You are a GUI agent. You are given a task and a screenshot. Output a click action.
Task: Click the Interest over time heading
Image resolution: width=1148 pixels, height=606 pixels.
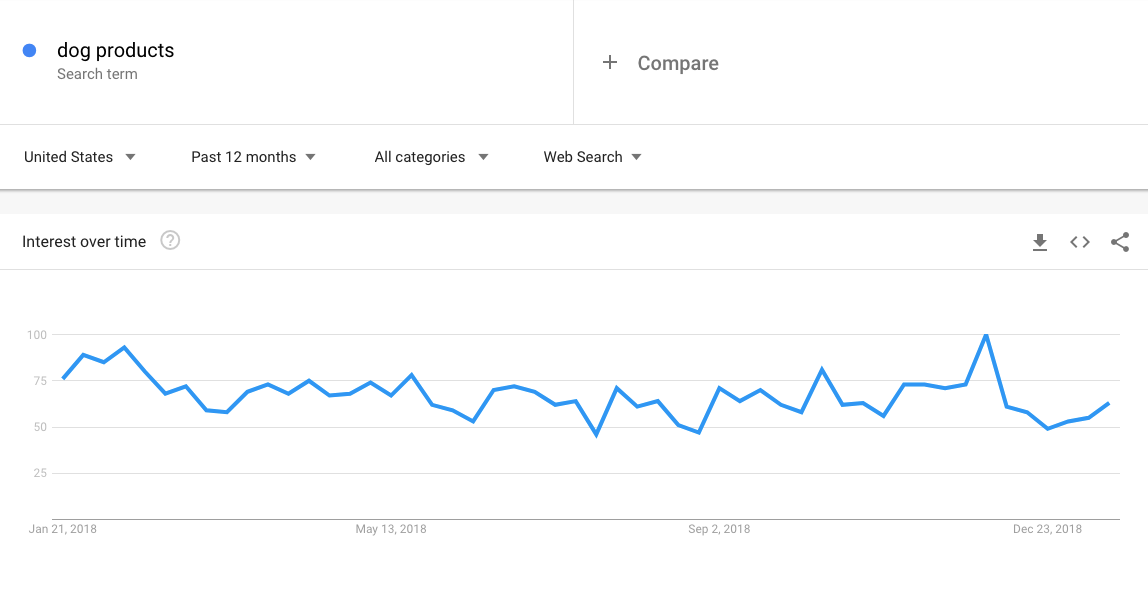84,242
